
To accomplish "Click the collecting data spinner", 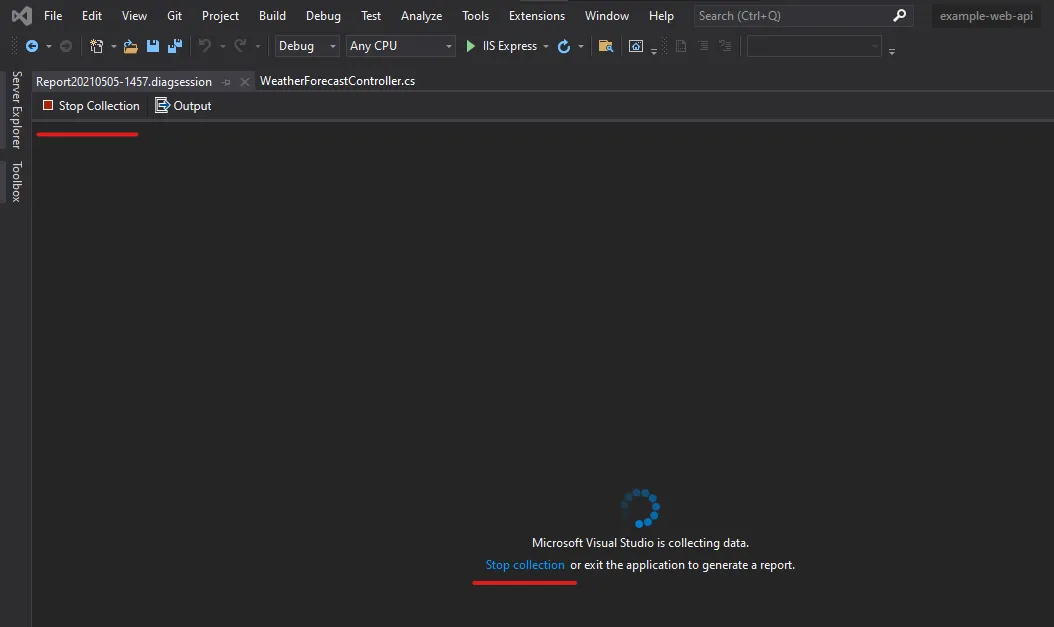I will pyautogui.click(x=640, y=508).
